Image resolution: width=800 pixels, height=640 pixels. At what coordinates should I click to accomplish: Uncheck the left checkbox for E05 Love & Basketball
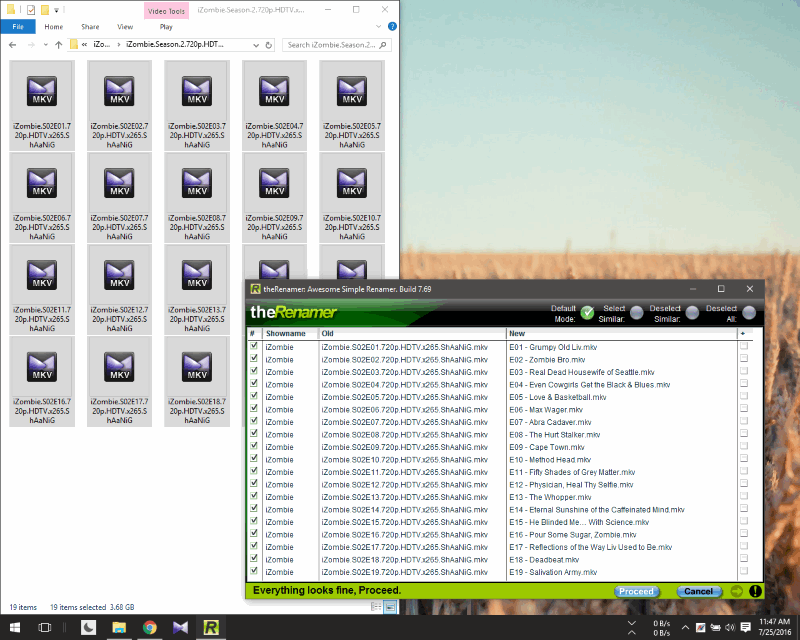coord(254,396)
